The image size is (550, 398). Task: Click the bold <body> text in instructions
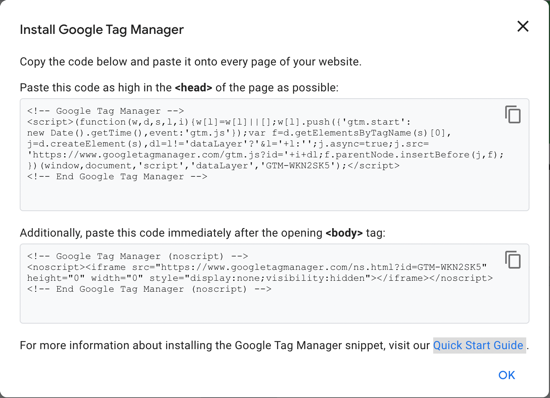[x=344, y=233]
